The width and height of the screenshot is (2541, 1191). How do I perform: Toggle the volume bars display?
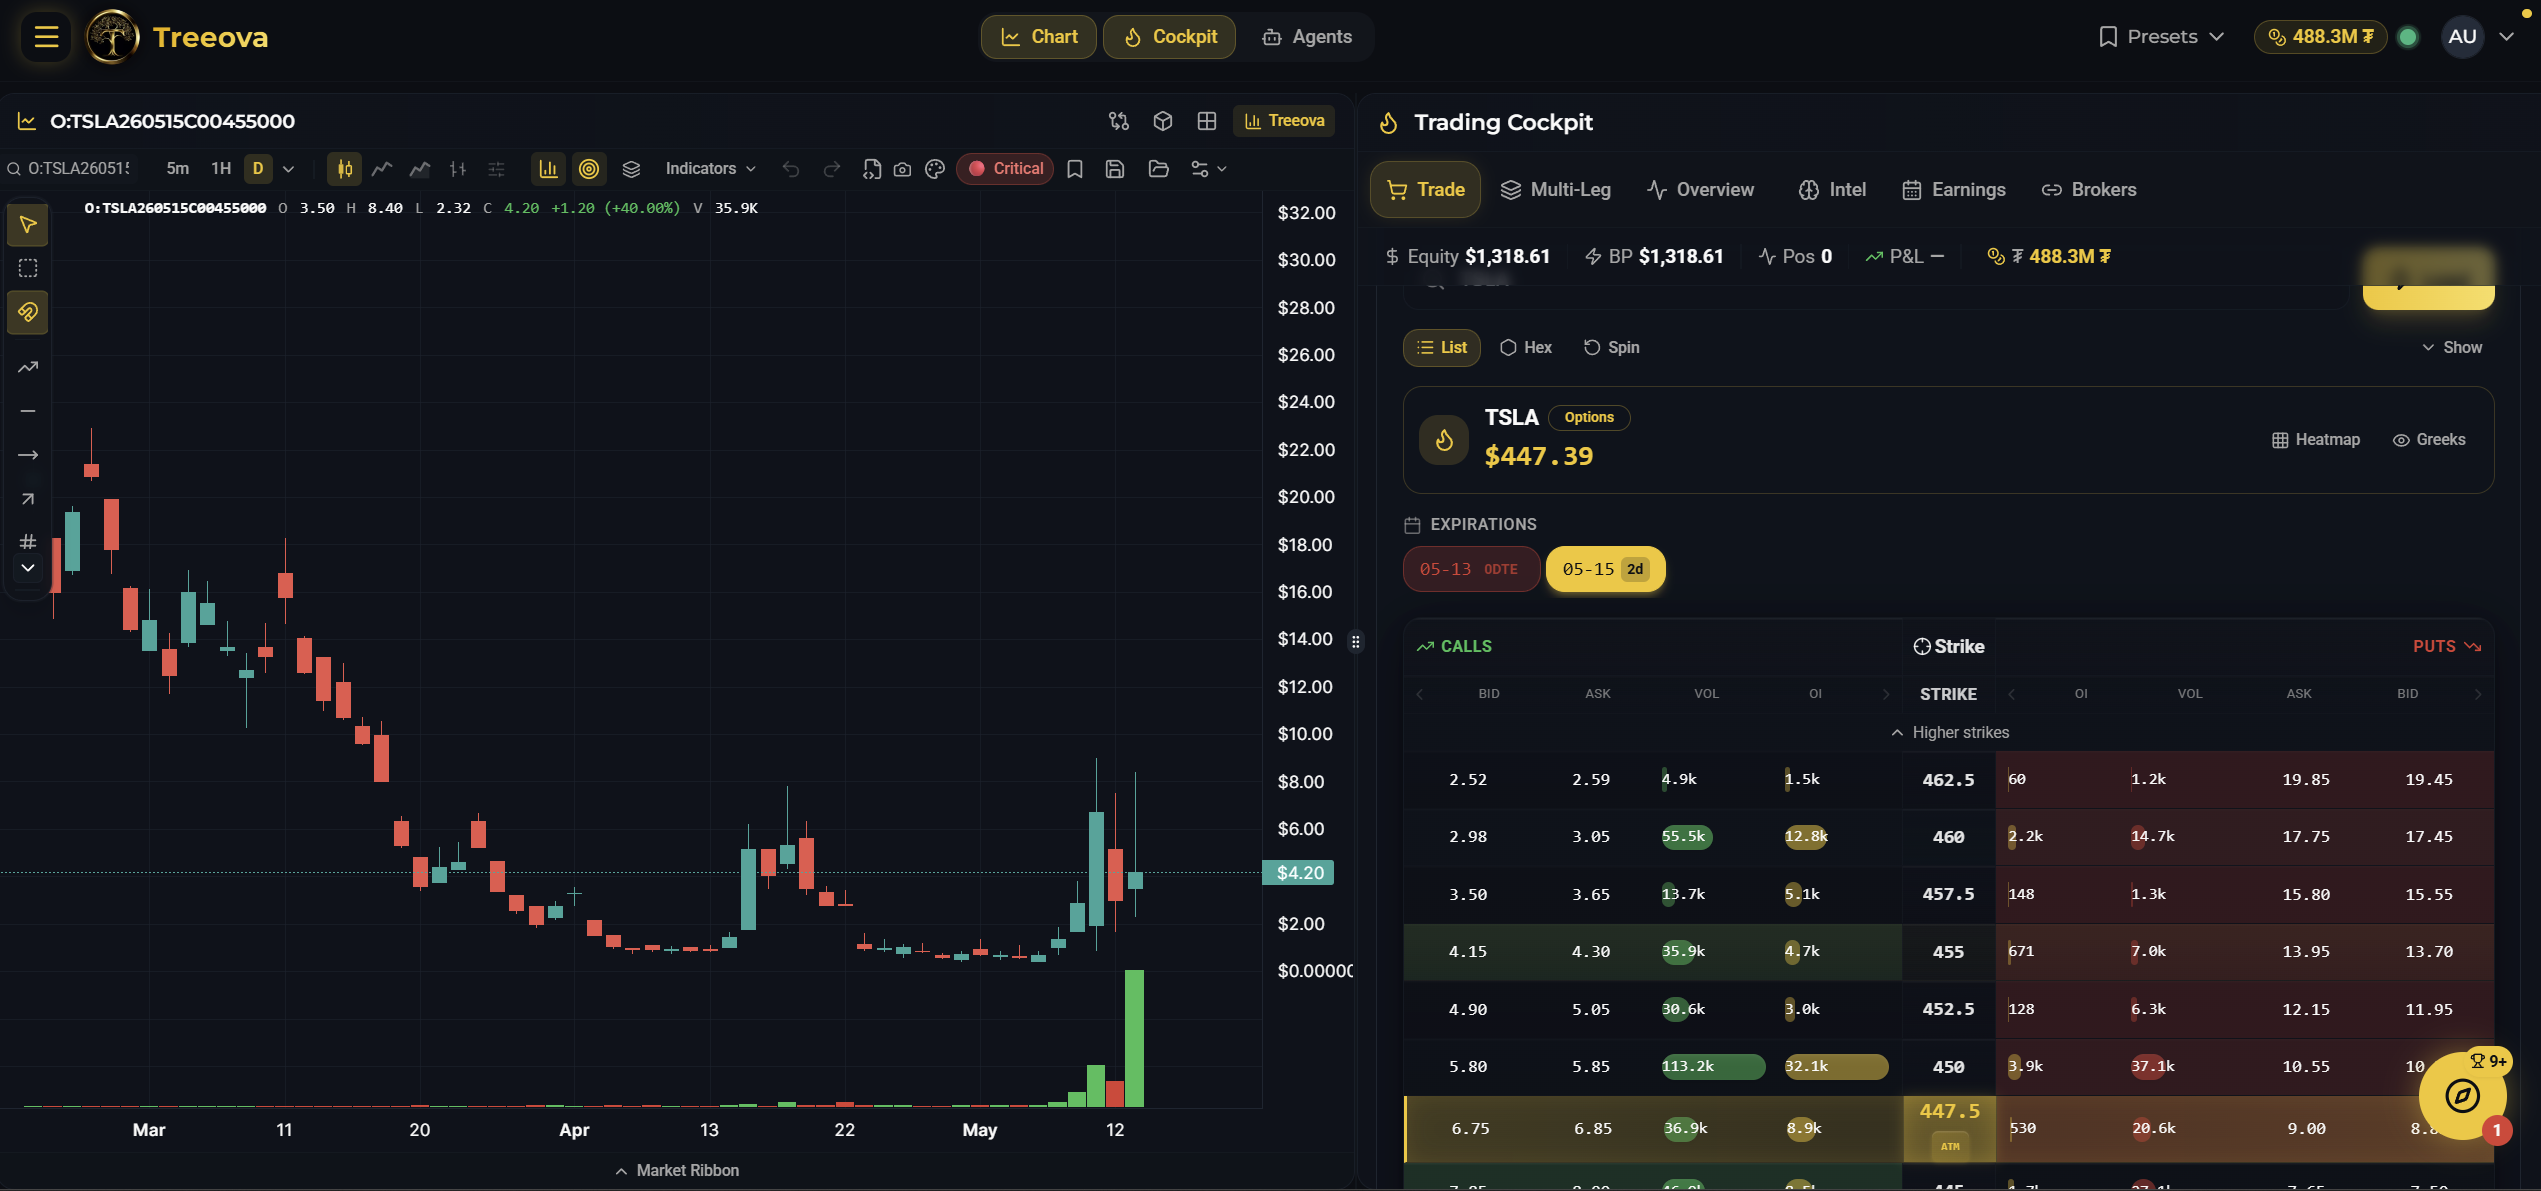click(548, 169)
